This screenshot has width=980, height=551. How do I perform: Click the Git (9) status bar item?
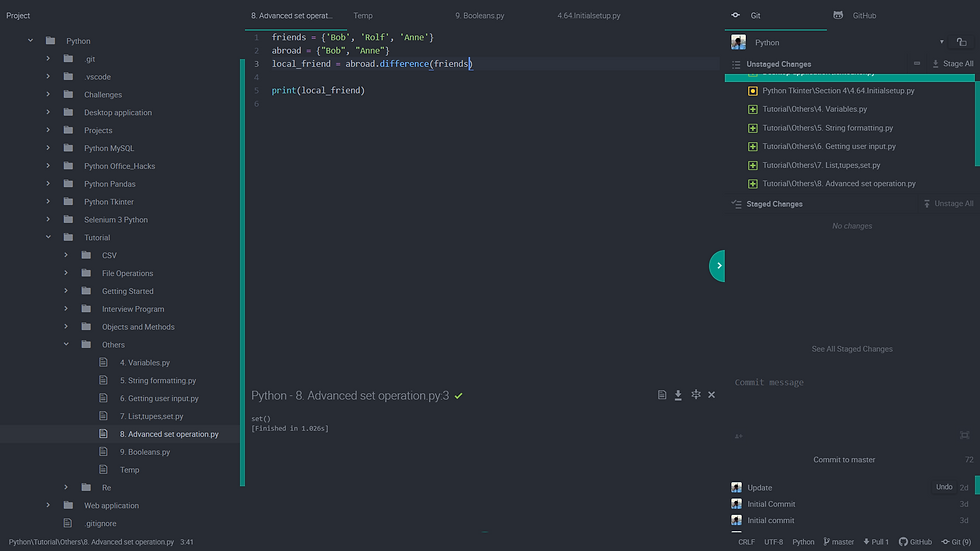pyautogui.click(x=956, y=542)
